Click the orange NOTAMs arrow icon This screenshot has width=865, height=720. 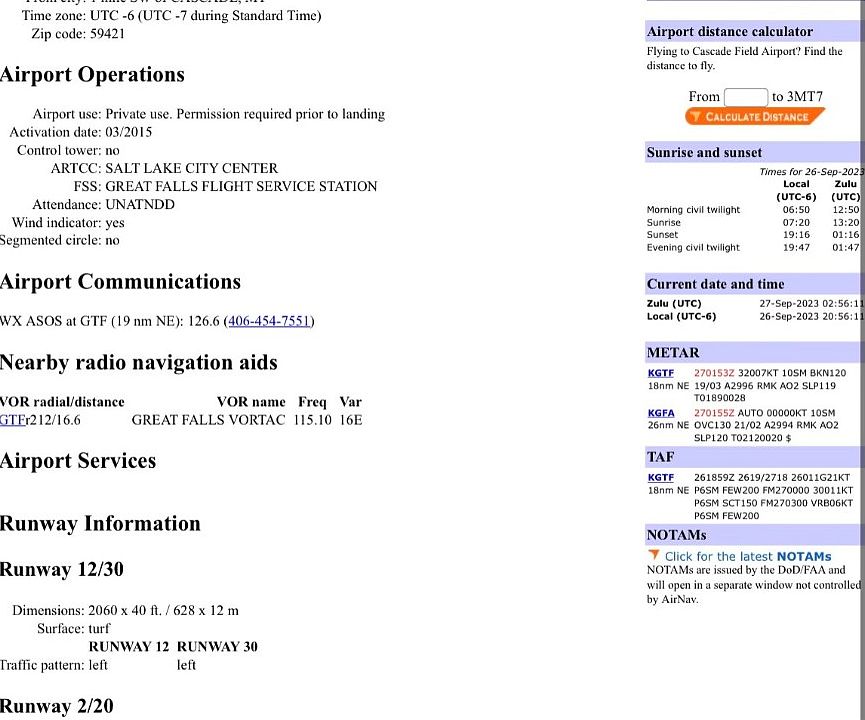click(x=654, y=556)
